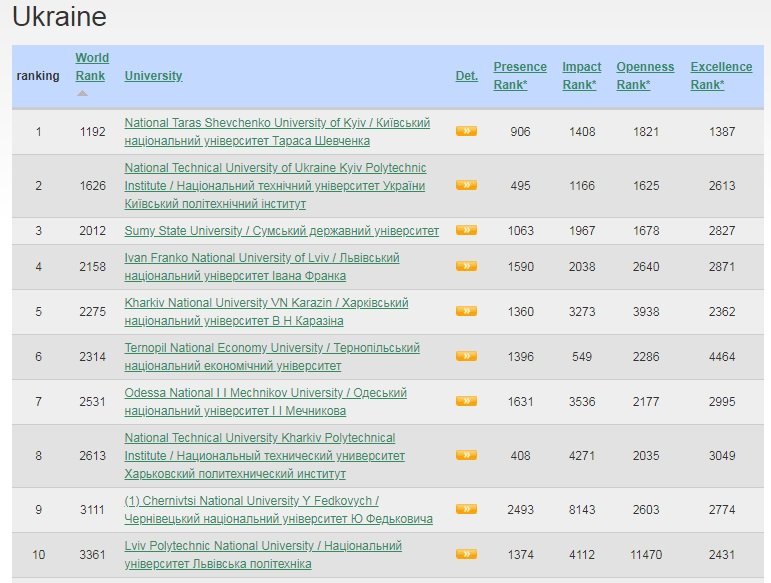The height and width of the screenshot is (583, 771).
Task: Click orange details arrow for Sumy State University
Action: click(x=466, y=230)
